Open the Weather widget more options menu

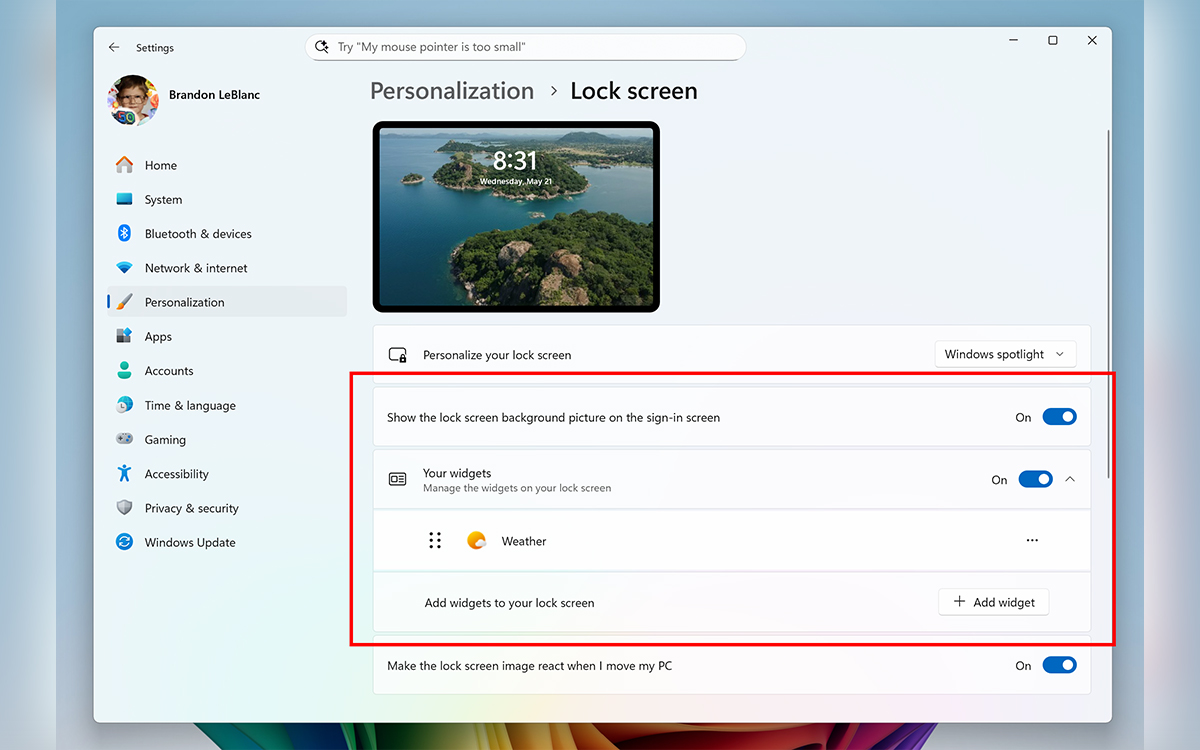coord(1032,541)
